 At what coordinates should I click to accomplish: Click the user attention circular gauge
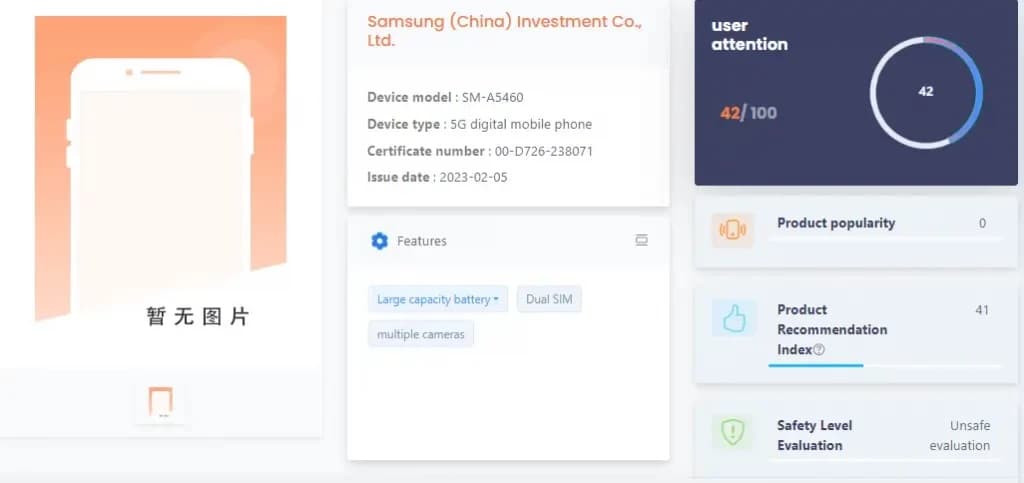click(x=925, y=92)
